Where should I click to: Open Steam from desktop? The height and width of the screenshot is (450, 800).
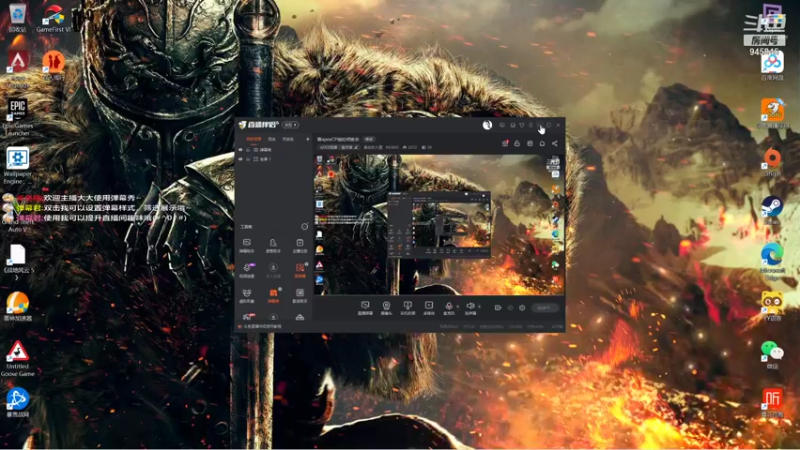click(x=772, y=210)
